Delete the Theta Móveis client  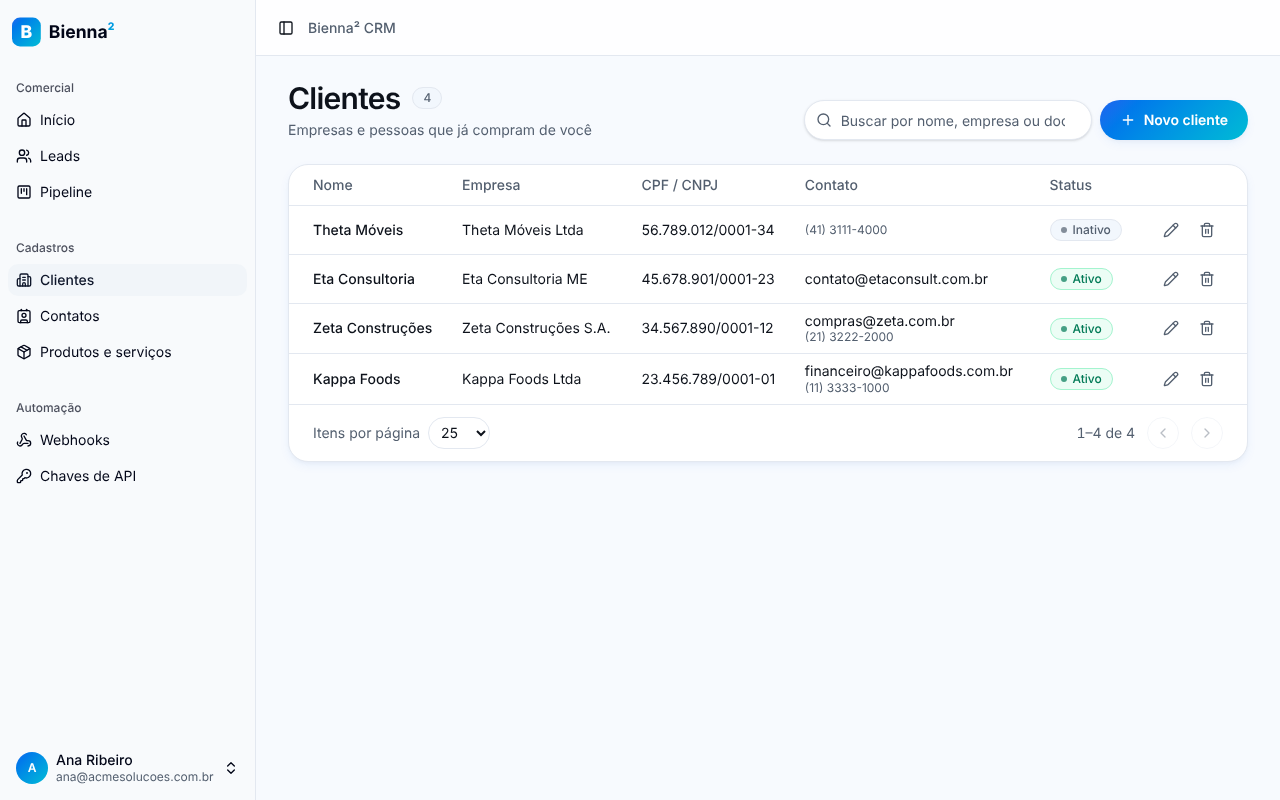1207,230
